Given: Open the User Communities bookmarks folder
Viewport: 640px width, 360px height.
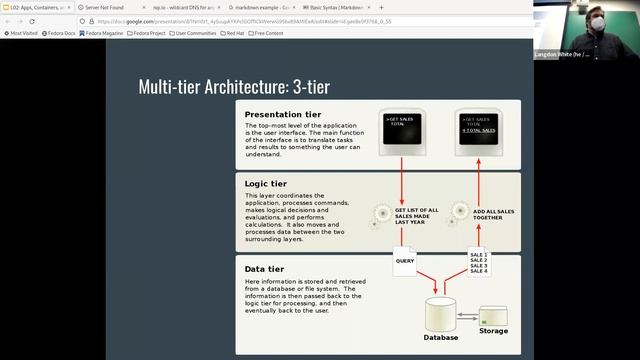Looking at the screenshot, I should coord(193,33).
